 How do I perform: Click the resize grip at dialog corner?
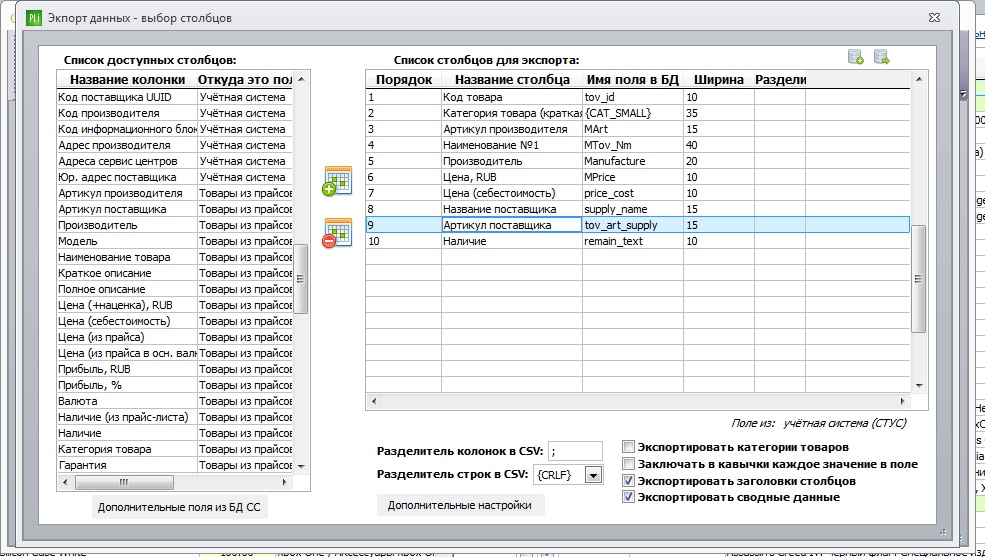(942, 531)
